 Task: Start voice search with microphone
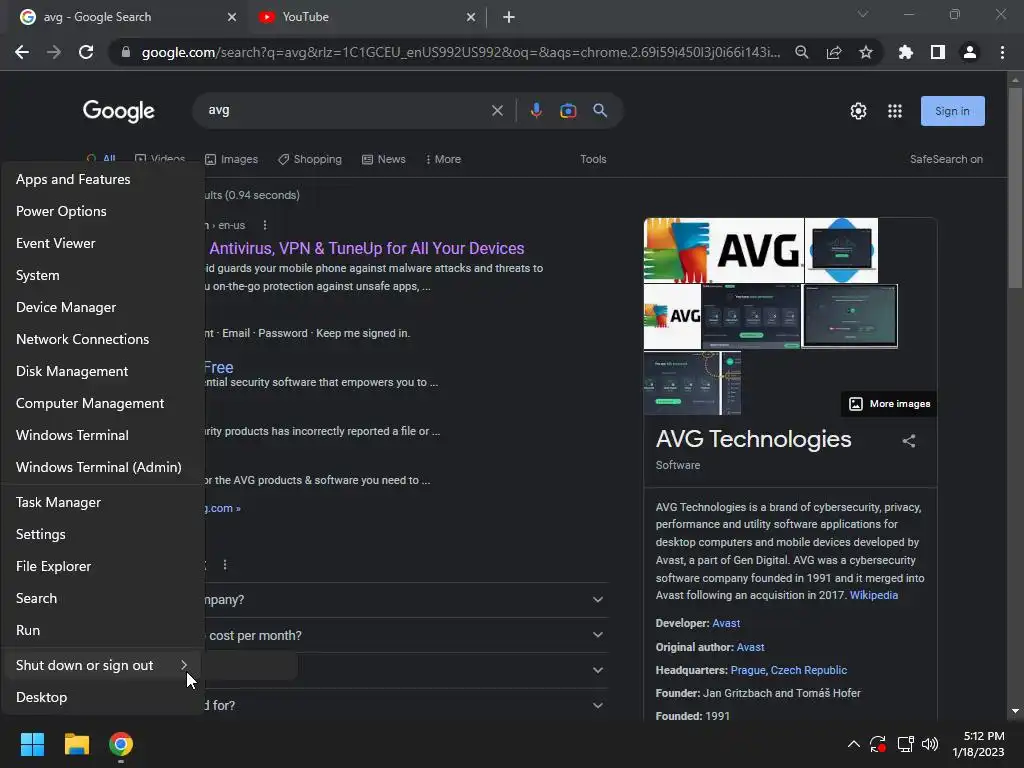[x=536, y=110]
